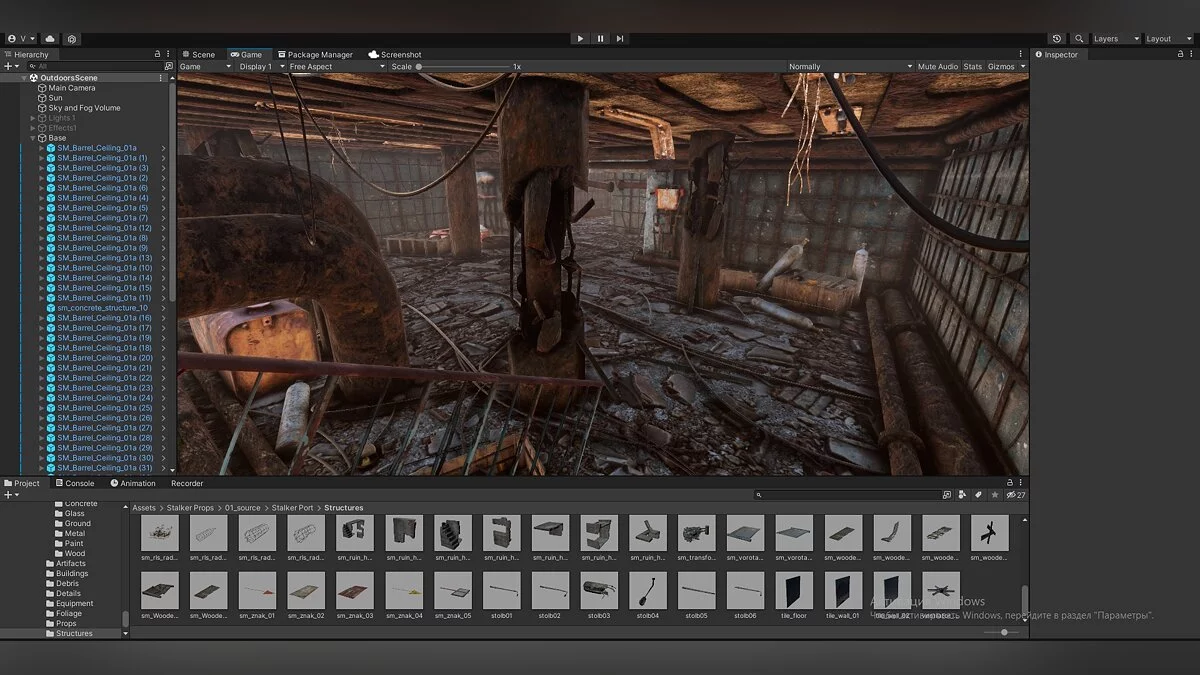
Task: Click the Stalker Props breadcrumb link
Action: pos(190,508)
